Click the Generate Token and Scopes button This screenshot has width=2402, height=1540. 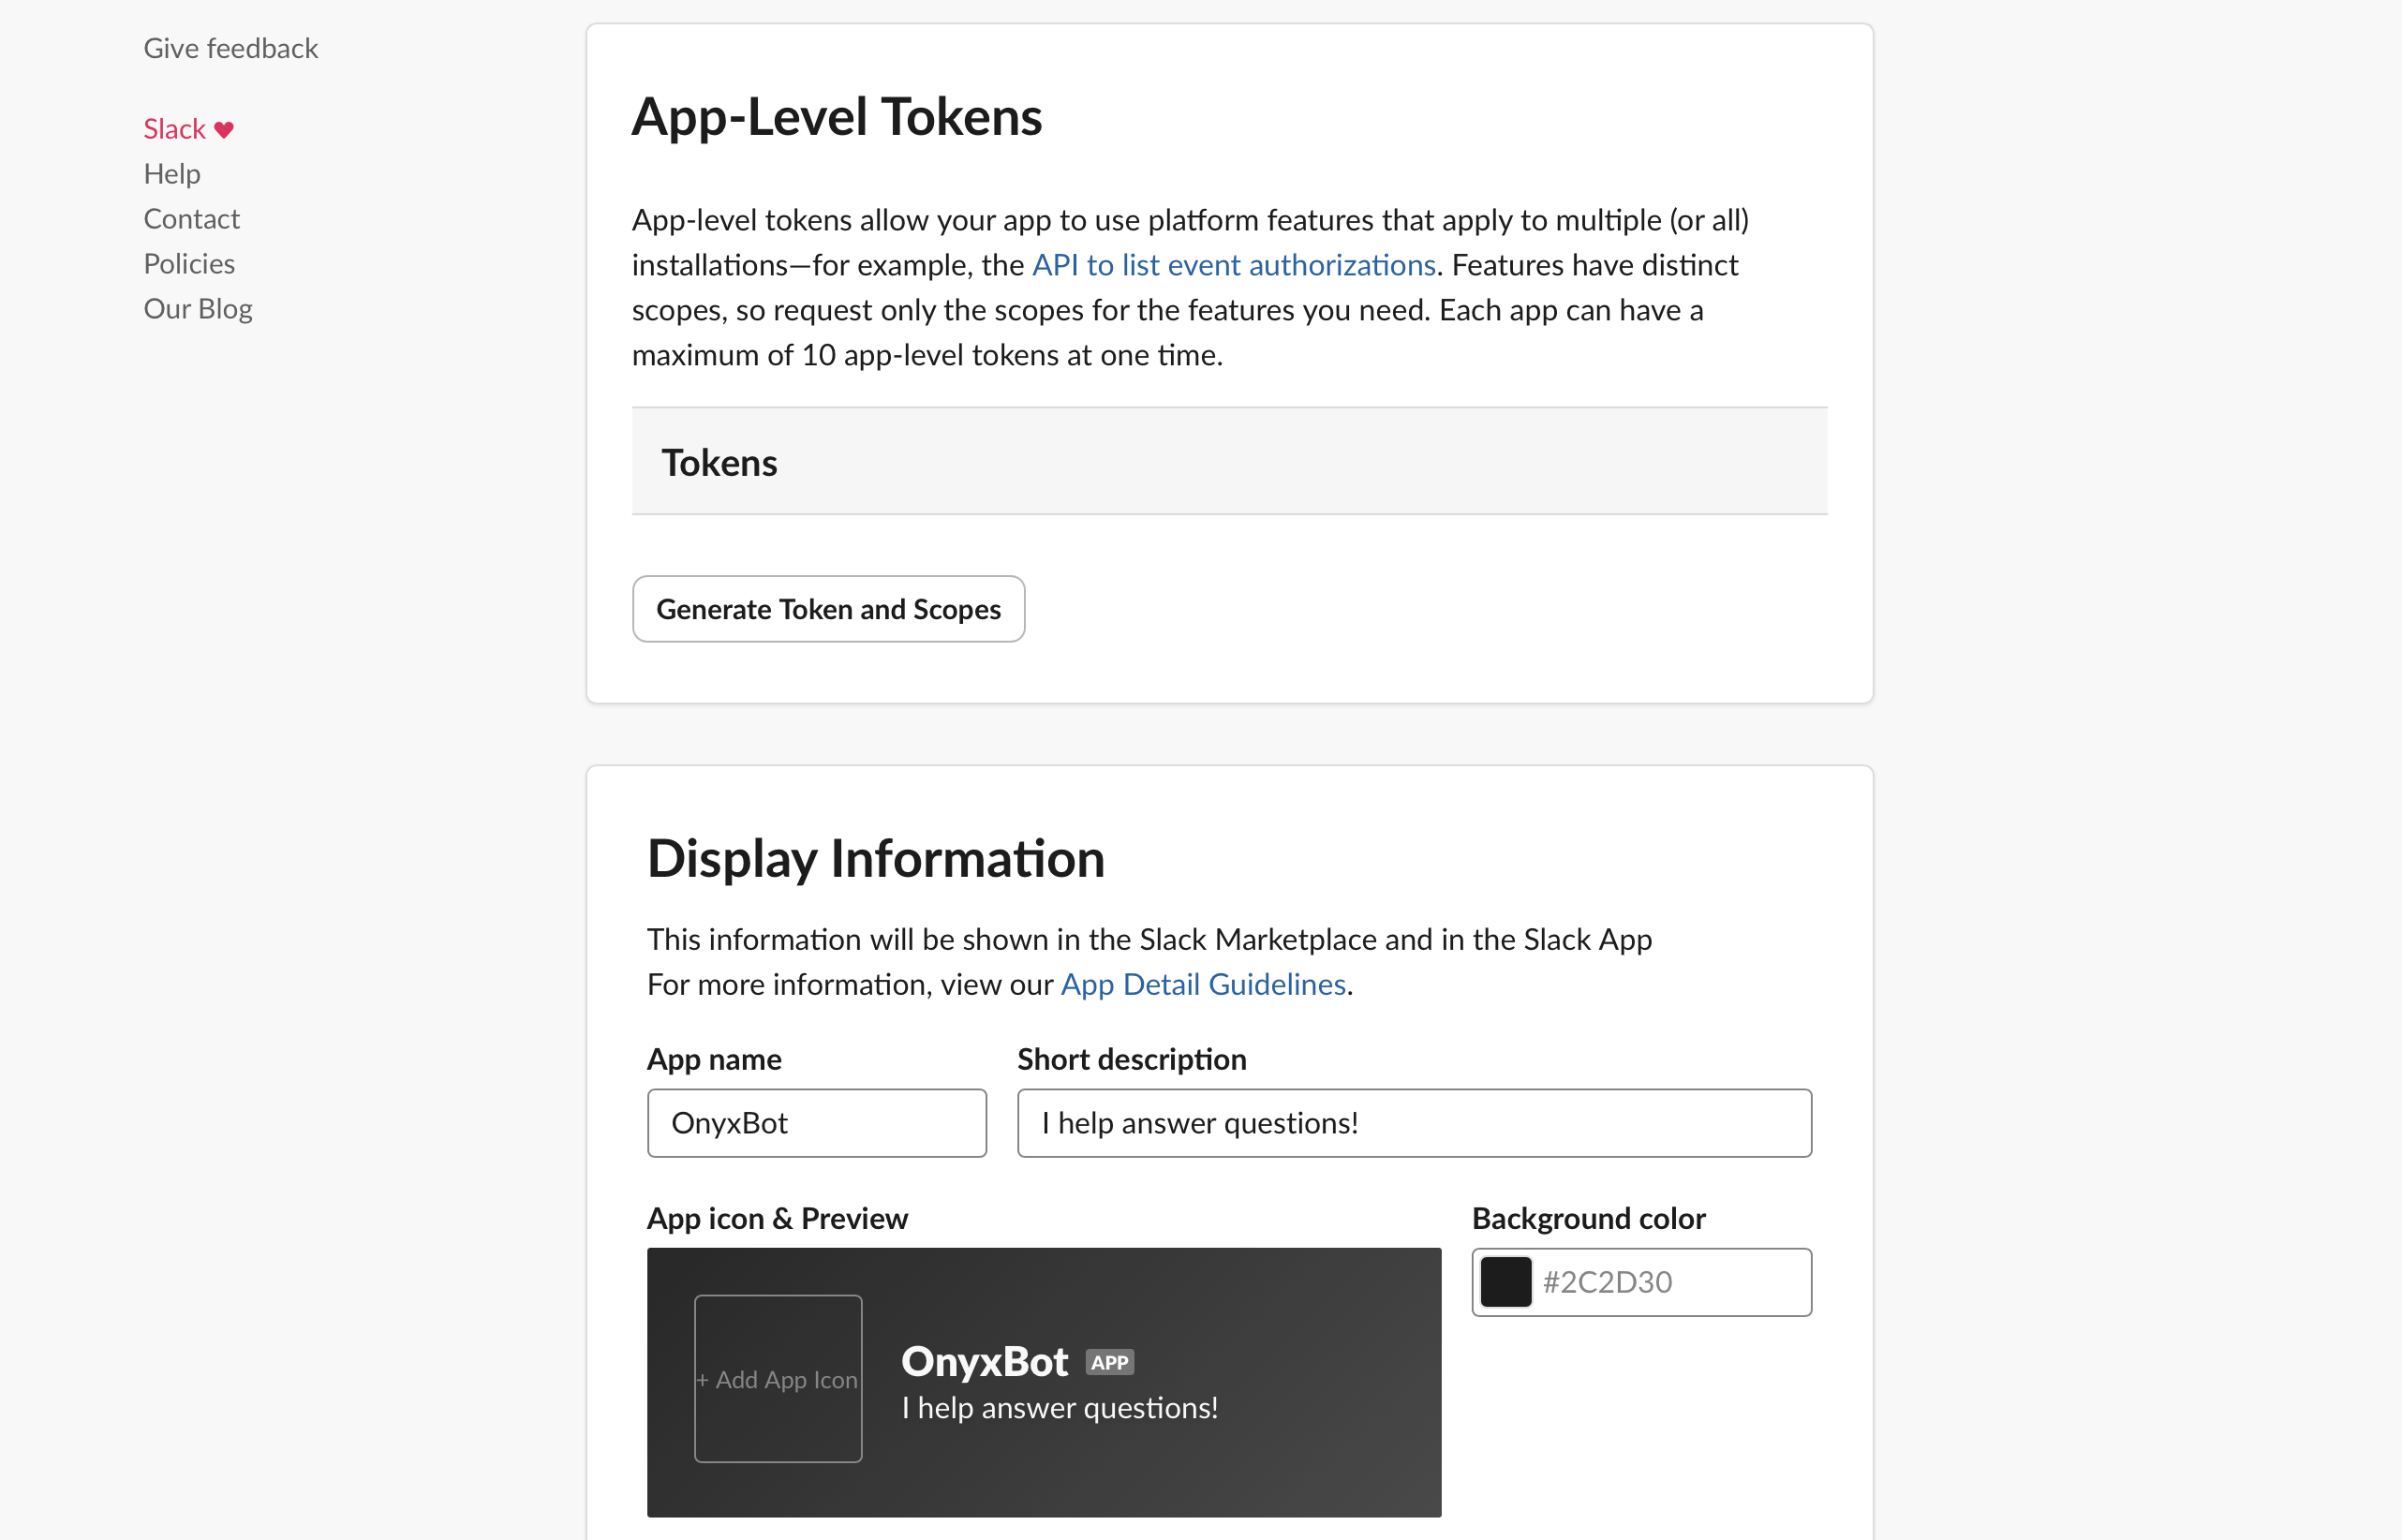828,609
